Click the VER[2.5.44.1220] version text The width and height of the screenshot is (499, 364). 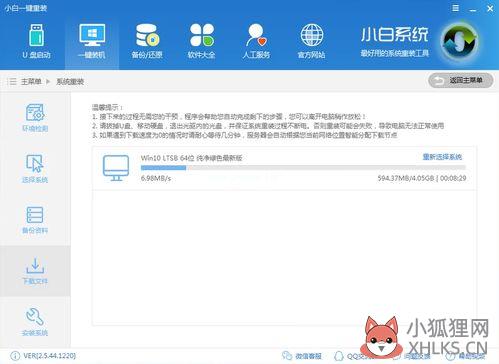click(50, 356)
